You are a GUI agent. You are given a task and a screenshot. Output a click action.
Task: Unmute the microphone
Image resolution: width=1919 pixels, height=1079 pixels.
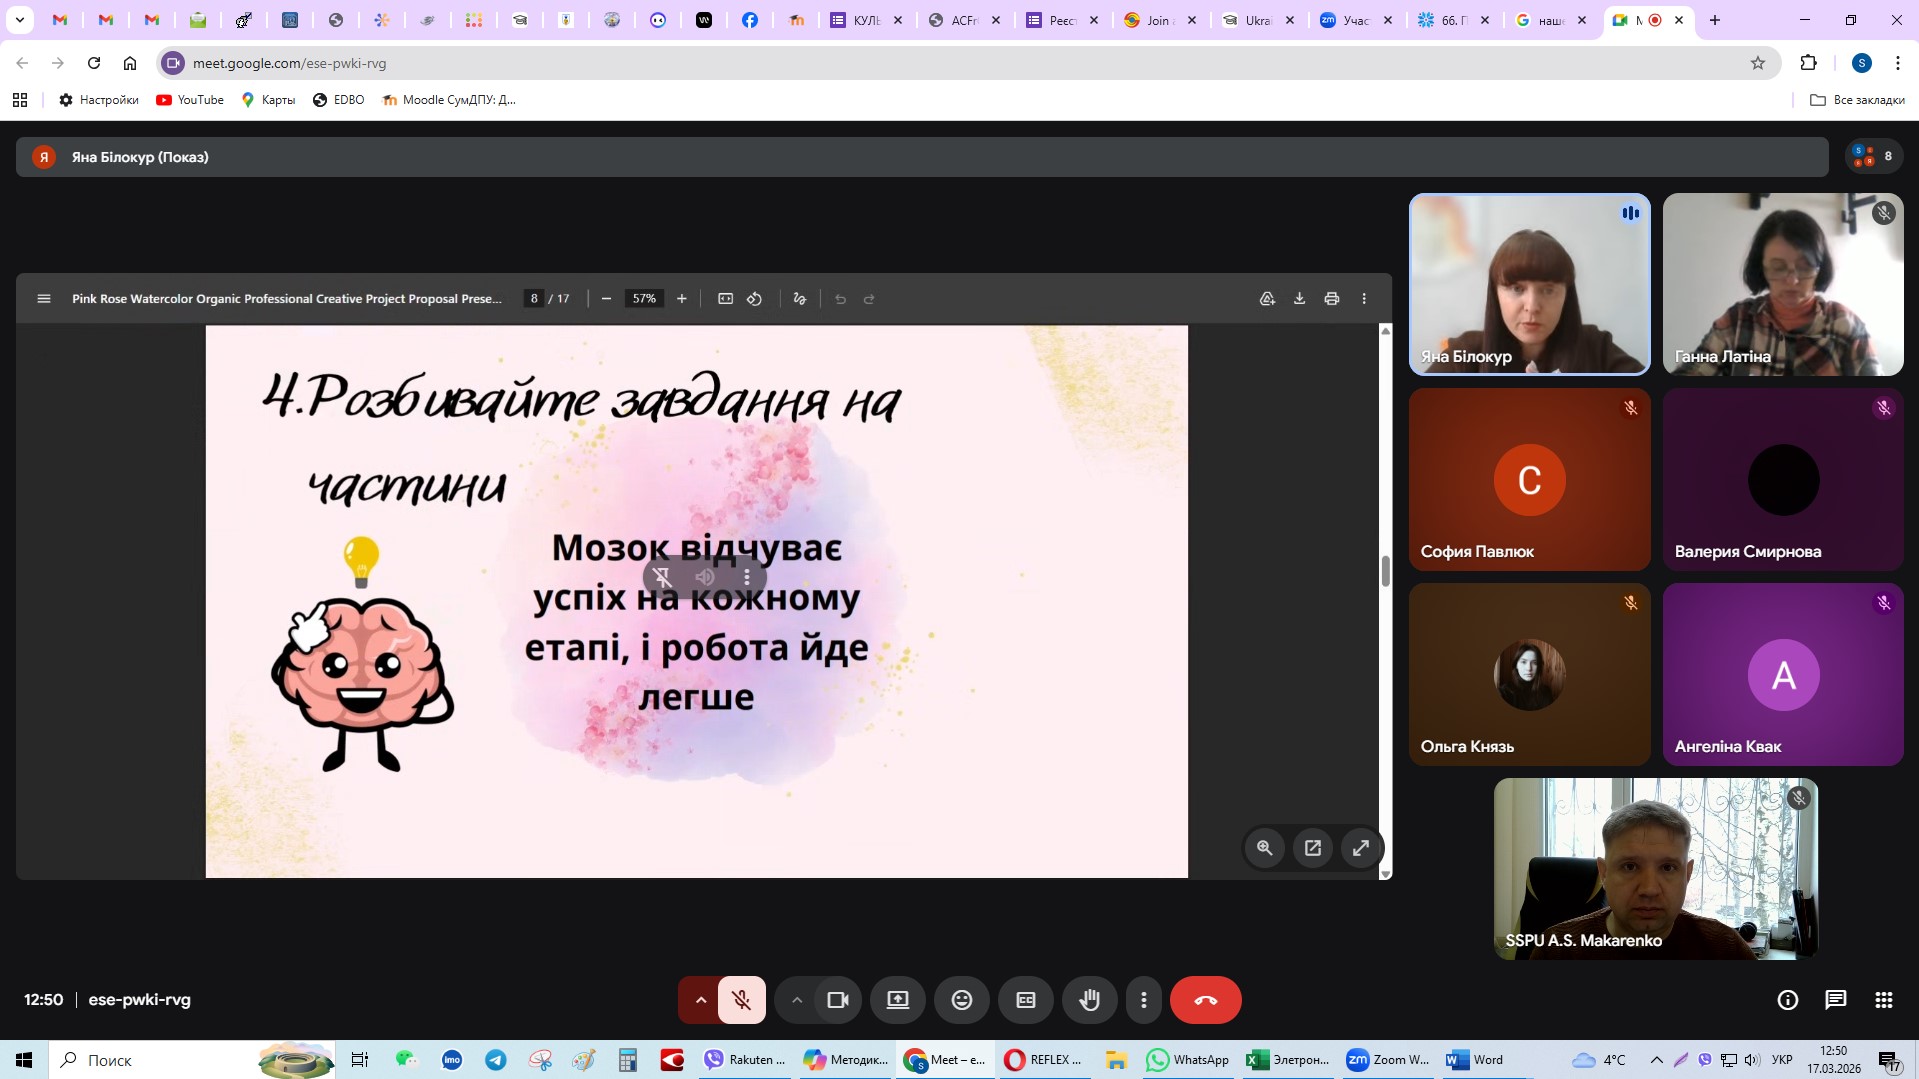point(741,1000)
